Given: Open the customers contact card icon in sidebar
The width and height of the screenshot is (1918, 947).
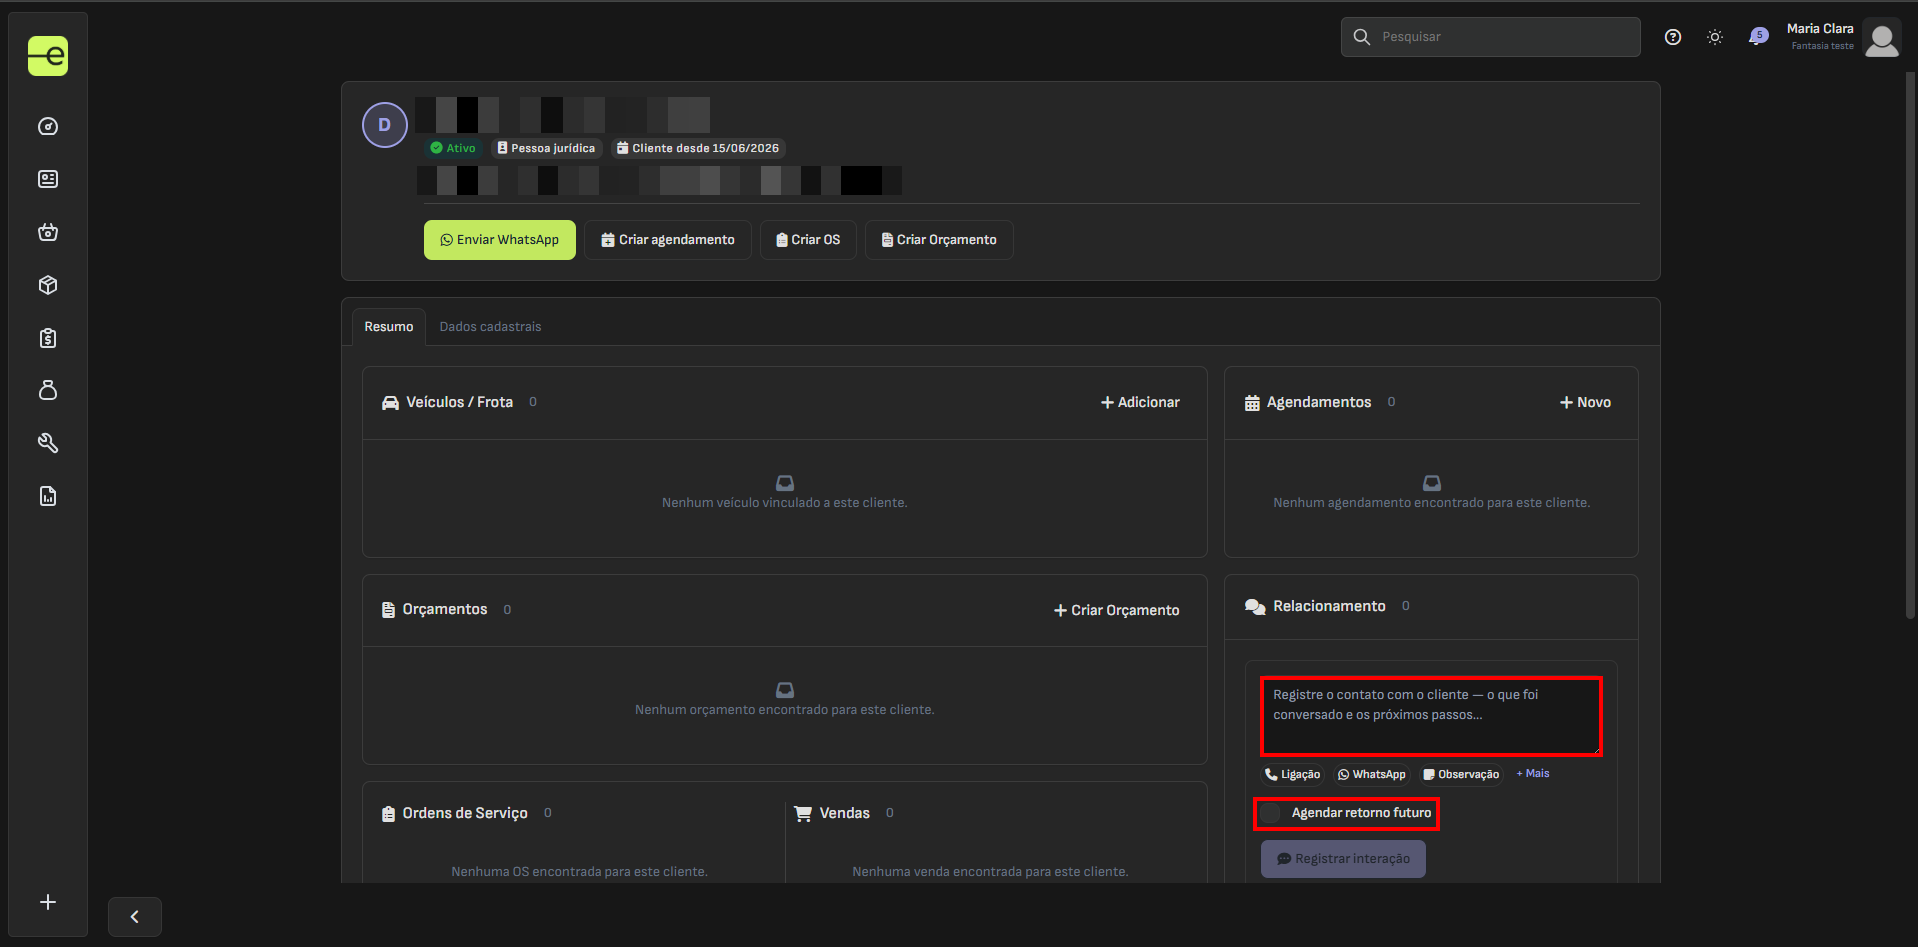Looking at the screenshot, I should [48, 179].
